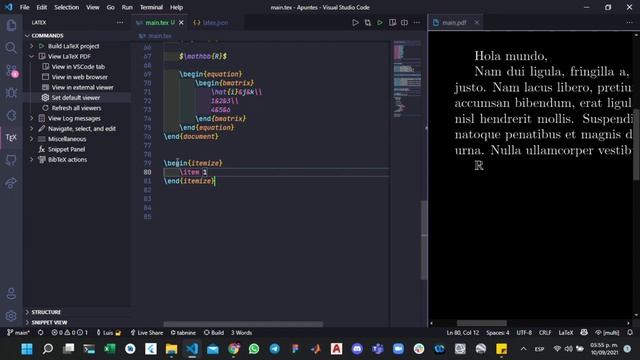
Task: Click the CRLF line ending indicator
Action: [545, 333]
